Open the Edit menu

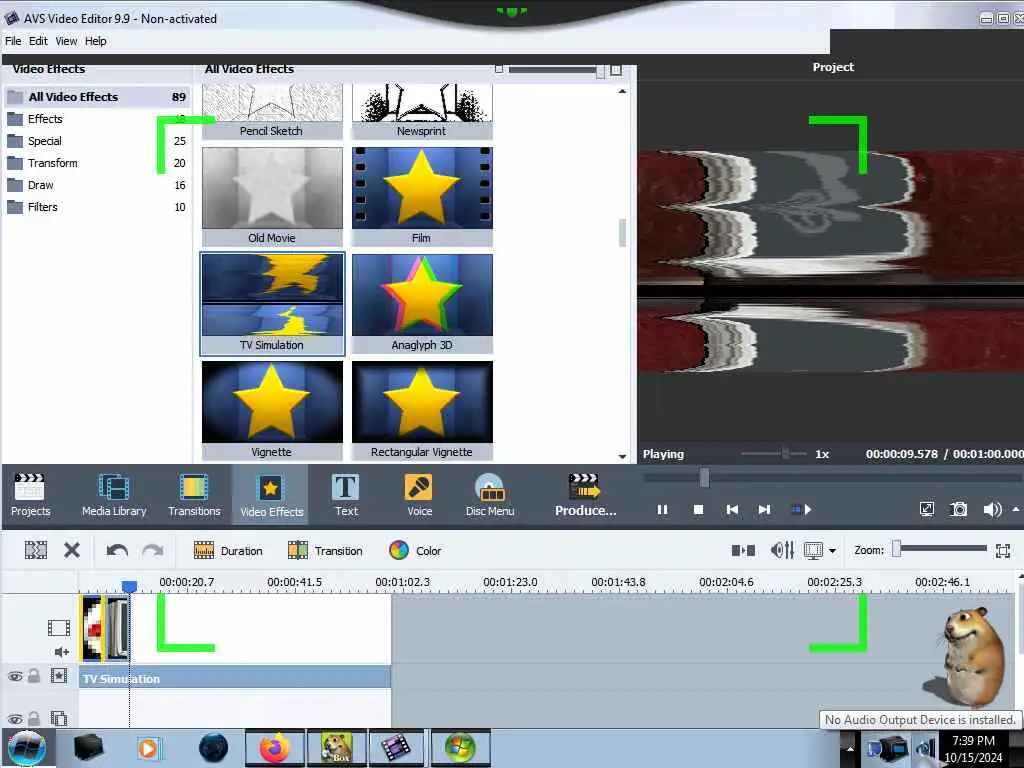tap(38, 41)
